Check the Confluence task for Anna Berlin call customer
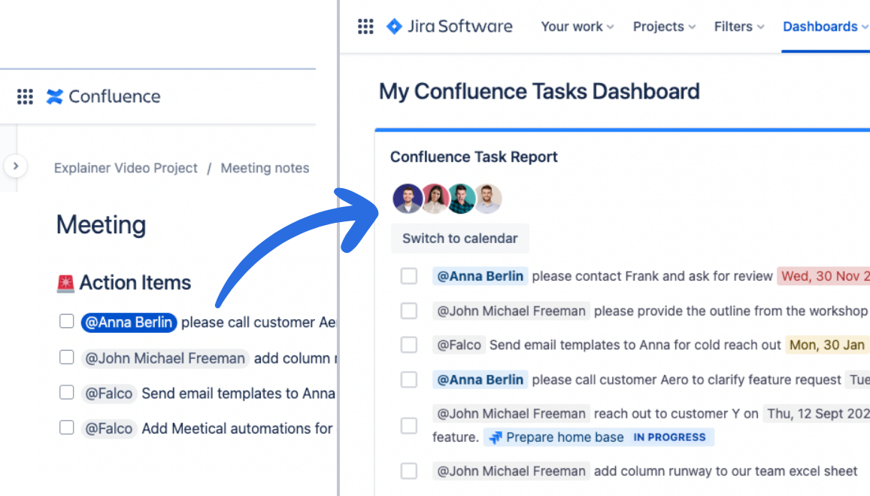The height and width of the screenshot is (496, 870). point(66,322)
